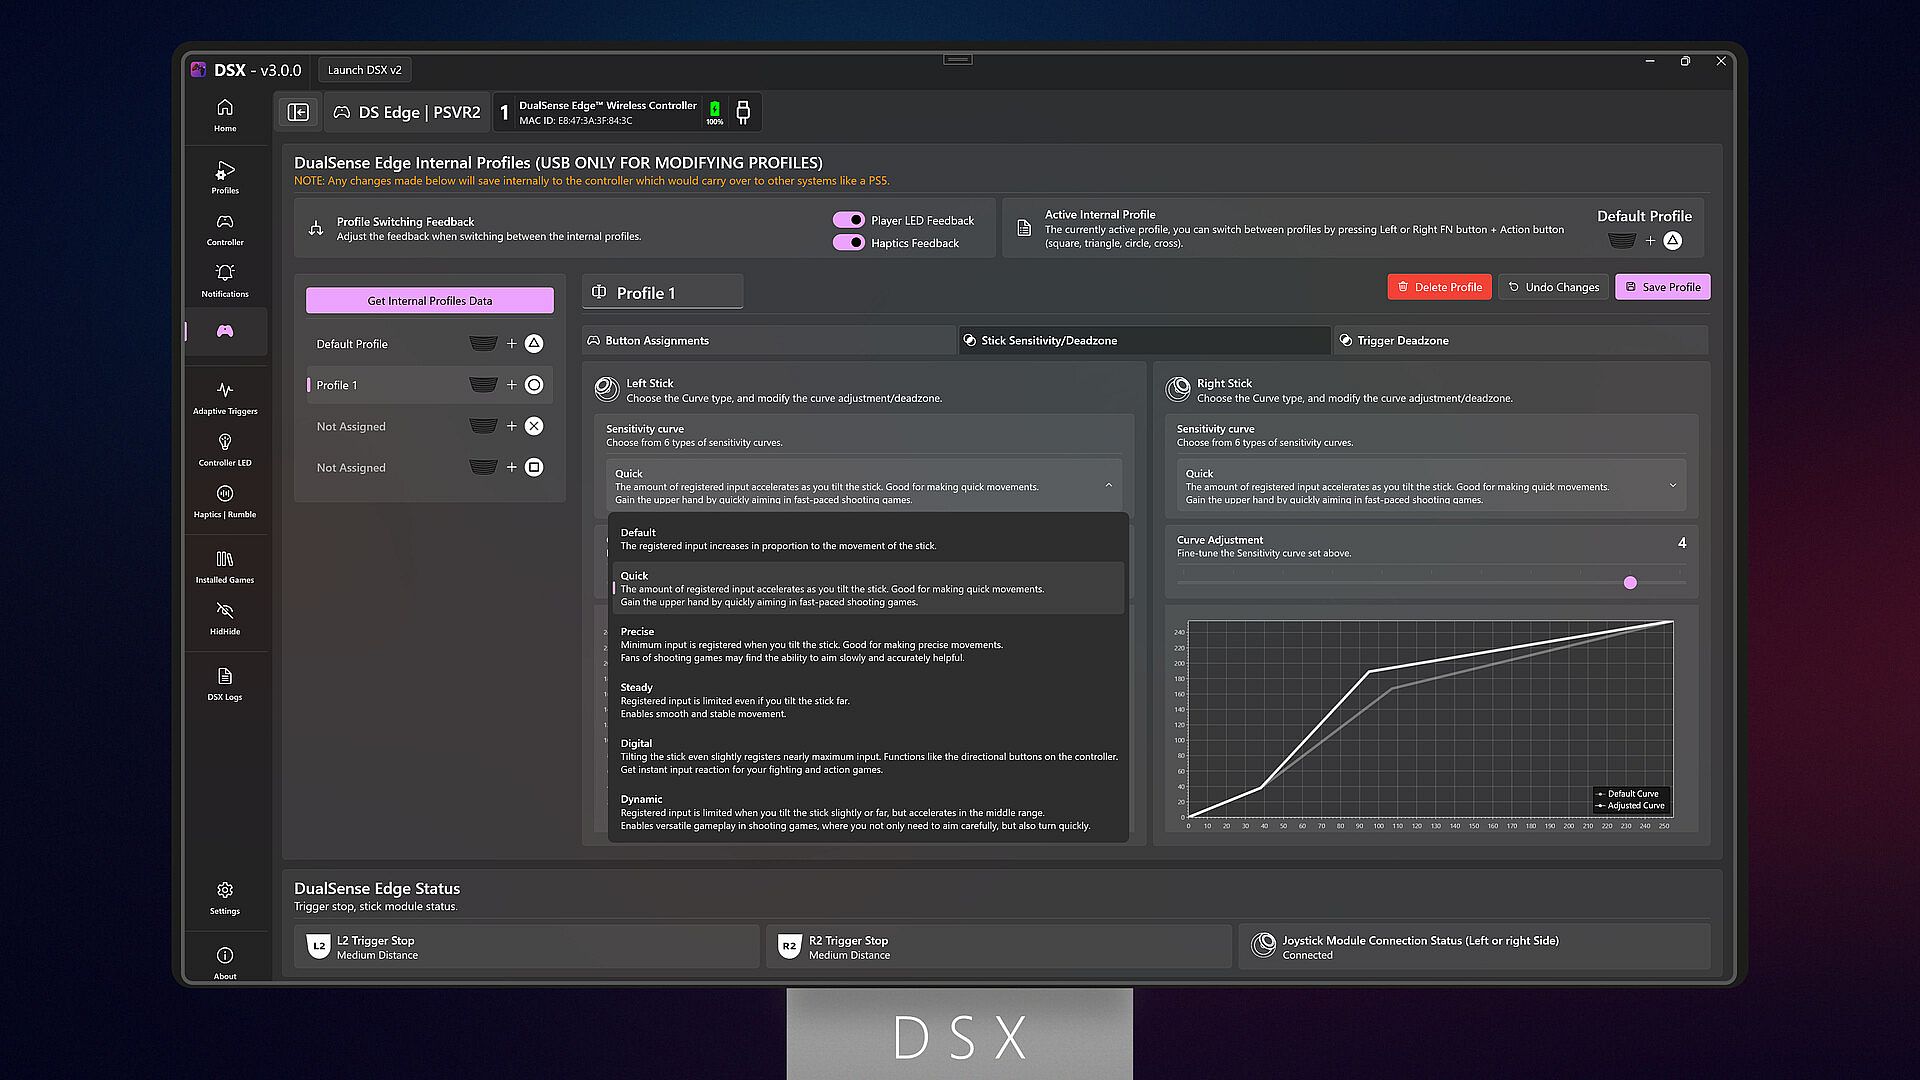Expand Right Stick sensitivity curve dropdown

(1672, 486)
